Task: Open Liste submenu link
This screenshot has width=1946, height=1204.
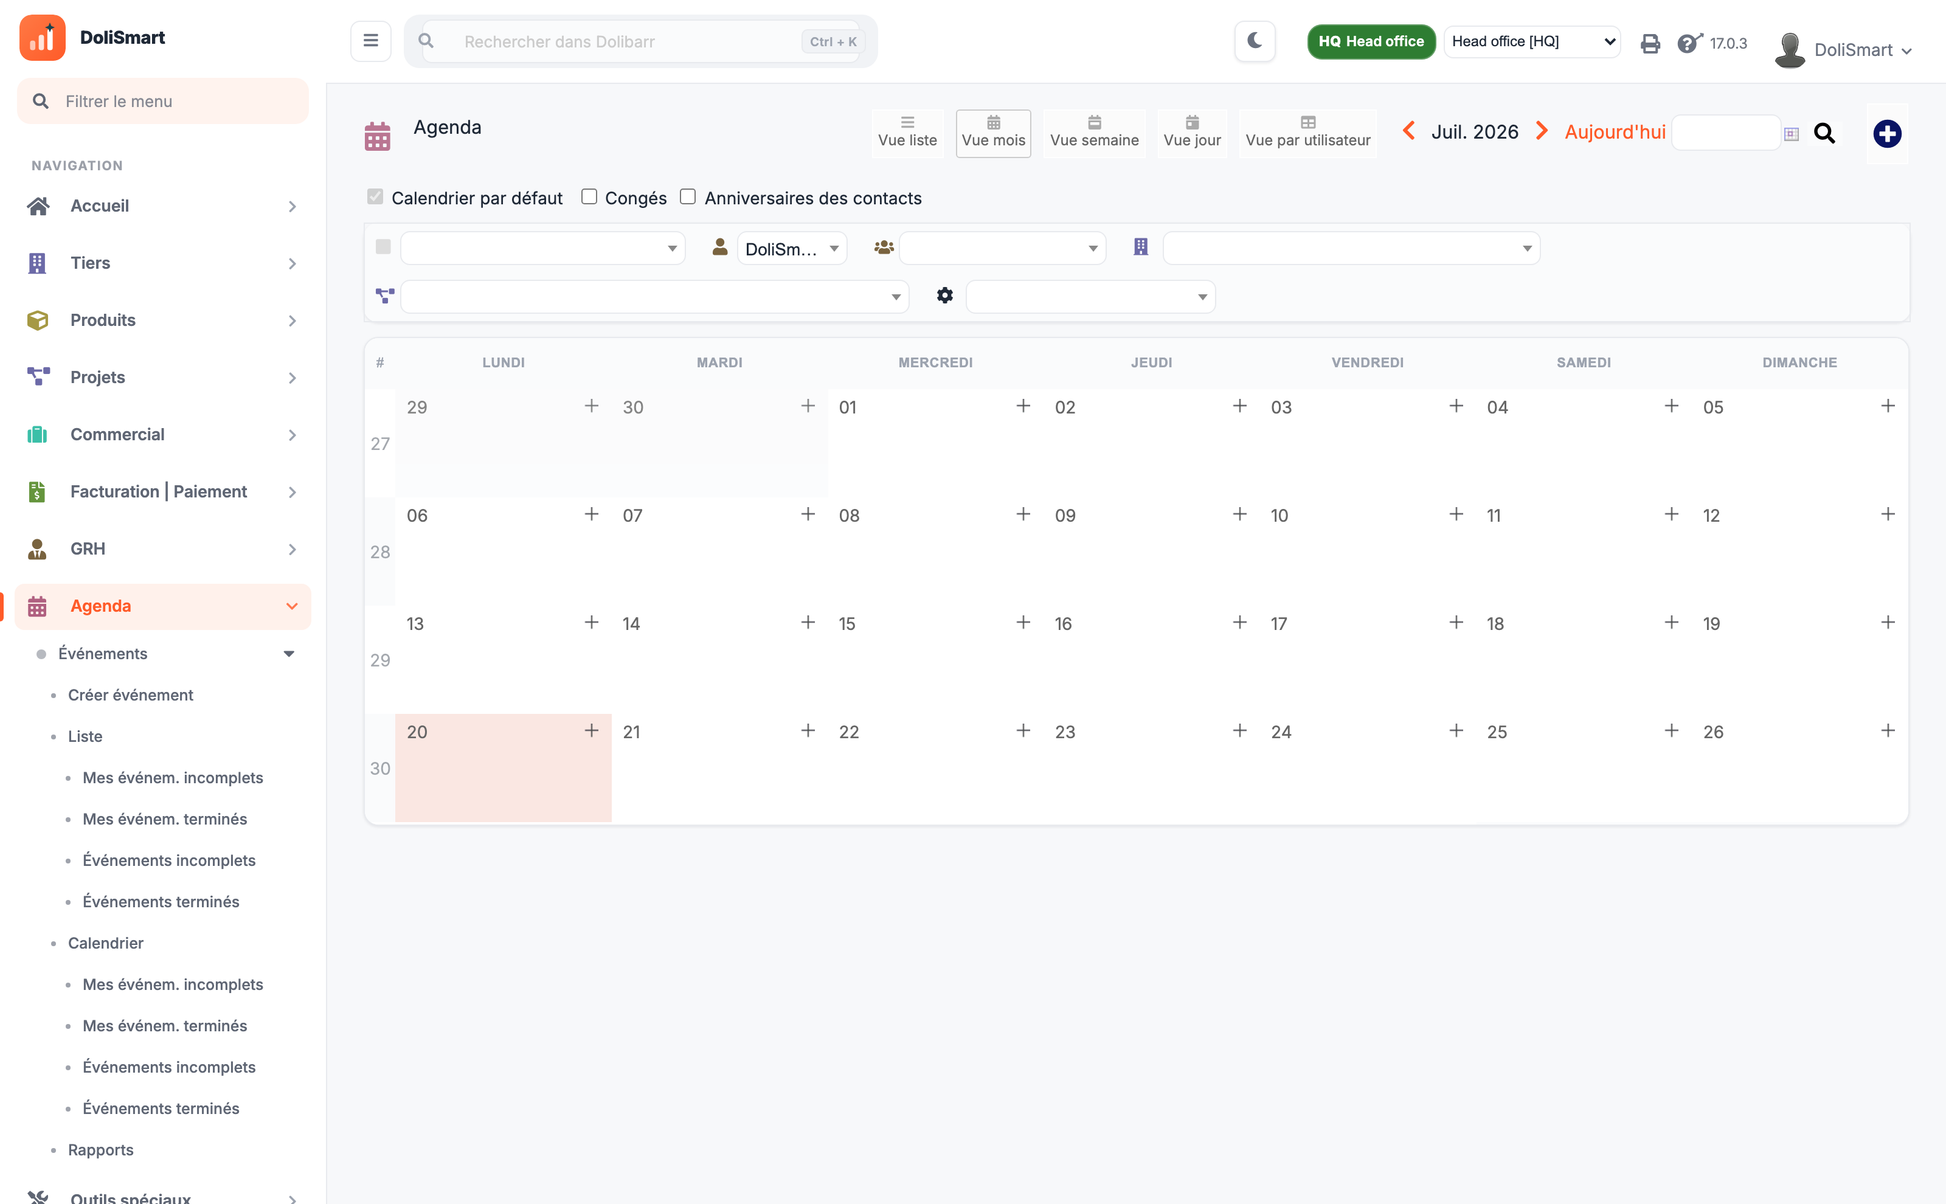Action: click(85, 736)
